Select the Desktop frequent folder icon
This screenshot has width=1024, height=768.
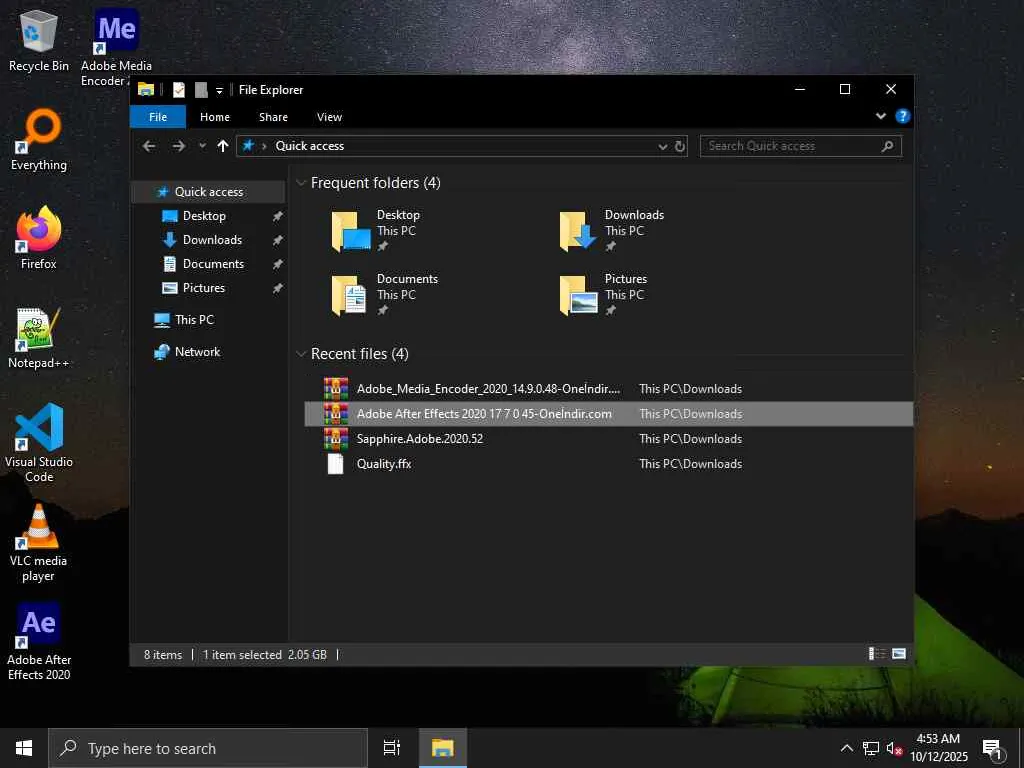coord(351,231)
